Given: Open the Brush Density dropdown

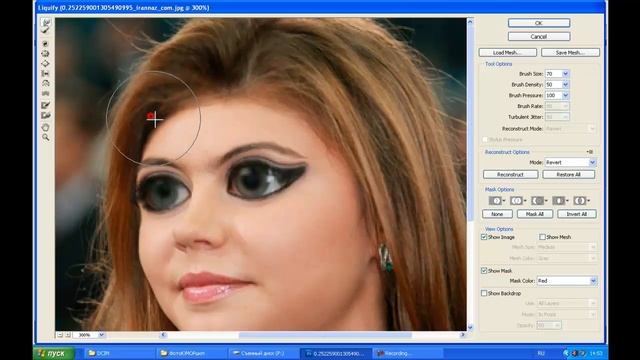Looking at the screenshot, I should click(565, 84).
